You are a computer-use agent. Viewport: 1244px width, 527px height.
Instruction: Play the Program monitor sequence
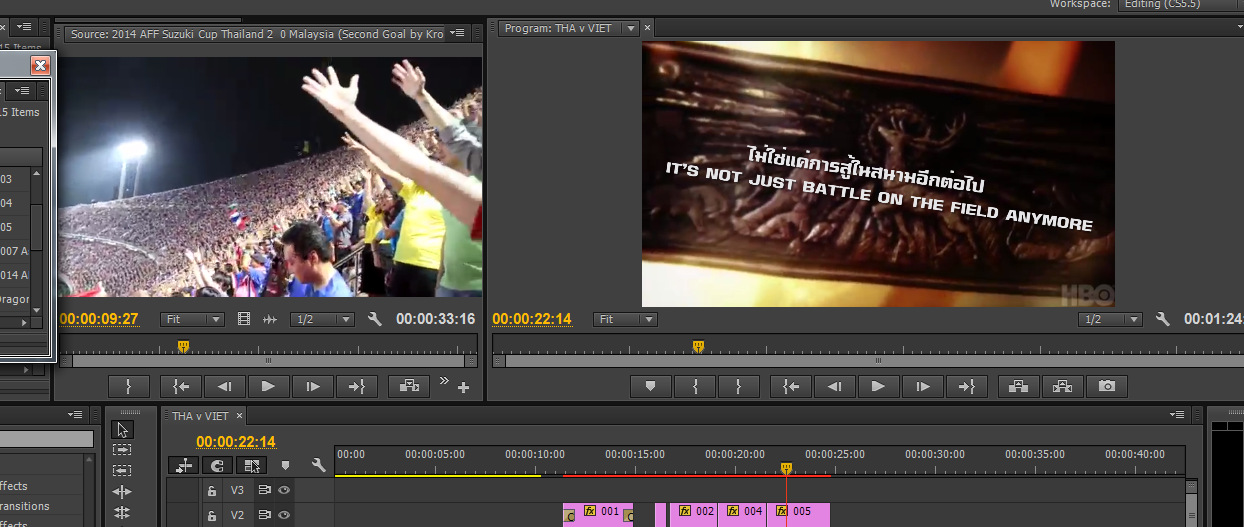coord(878,386)
